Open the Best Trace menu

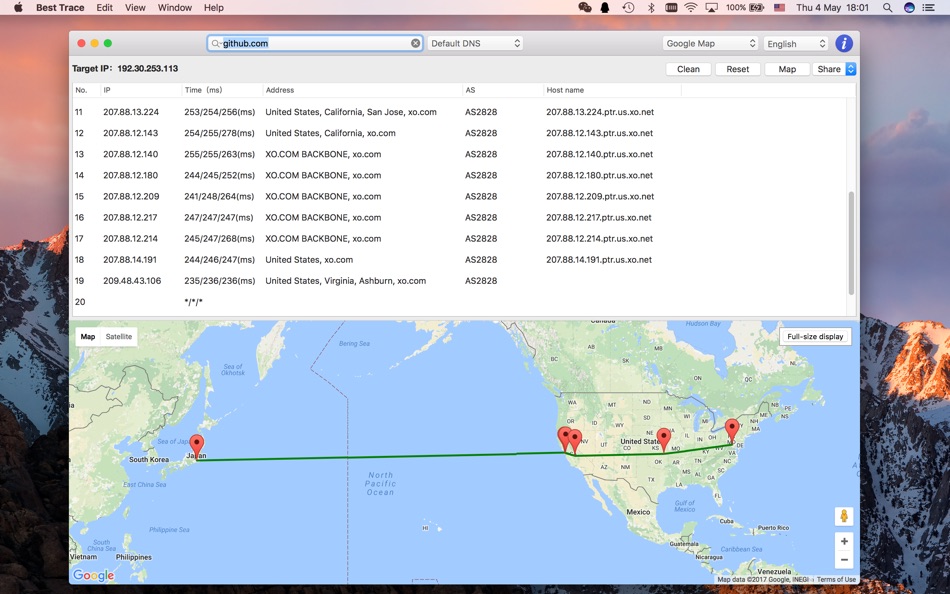pos(60,7)
